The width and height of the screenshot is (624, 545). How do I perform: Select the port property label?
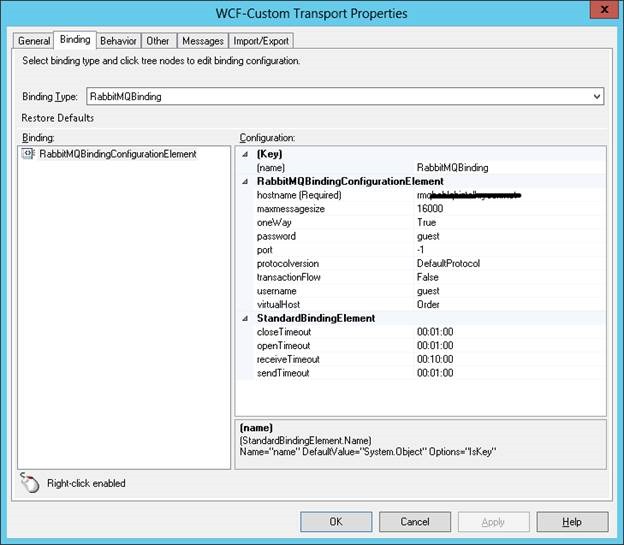pyautogui.click(x=265, y=250)
